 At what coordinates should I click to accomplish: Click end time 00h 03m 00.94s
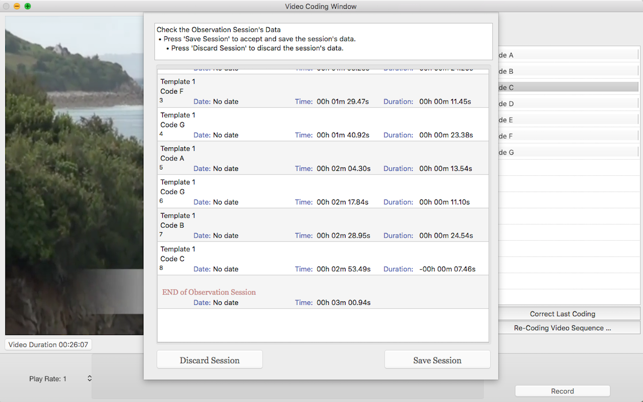(343, 303)
